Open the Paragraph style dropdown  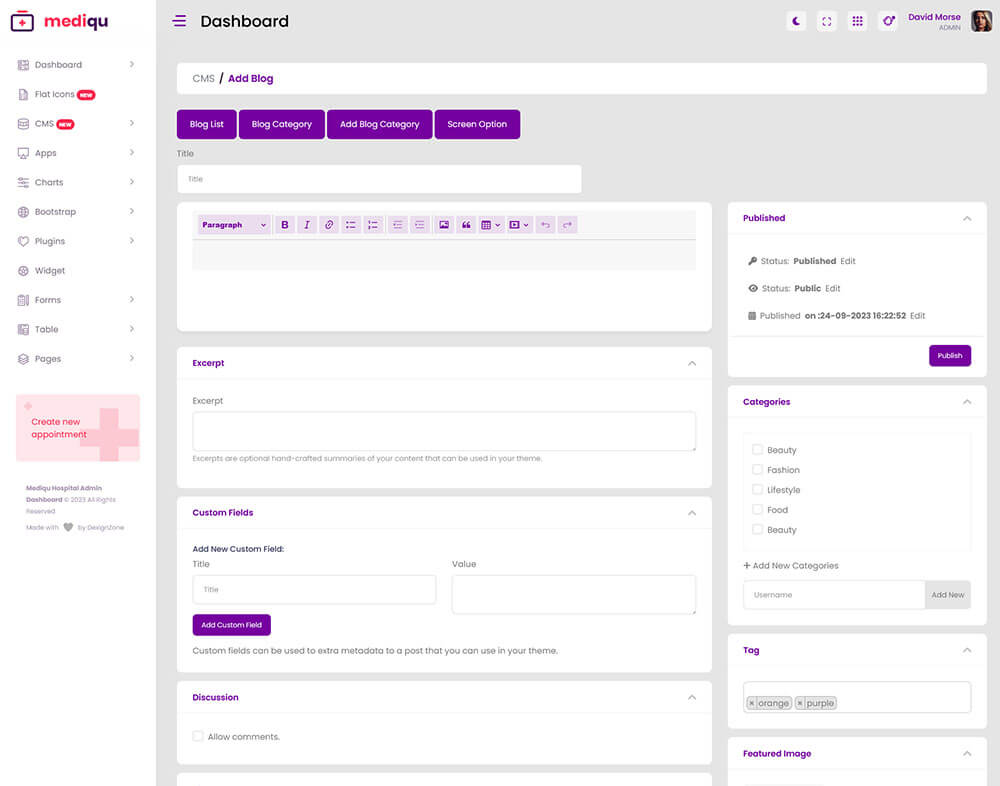(x=234, y=225)
